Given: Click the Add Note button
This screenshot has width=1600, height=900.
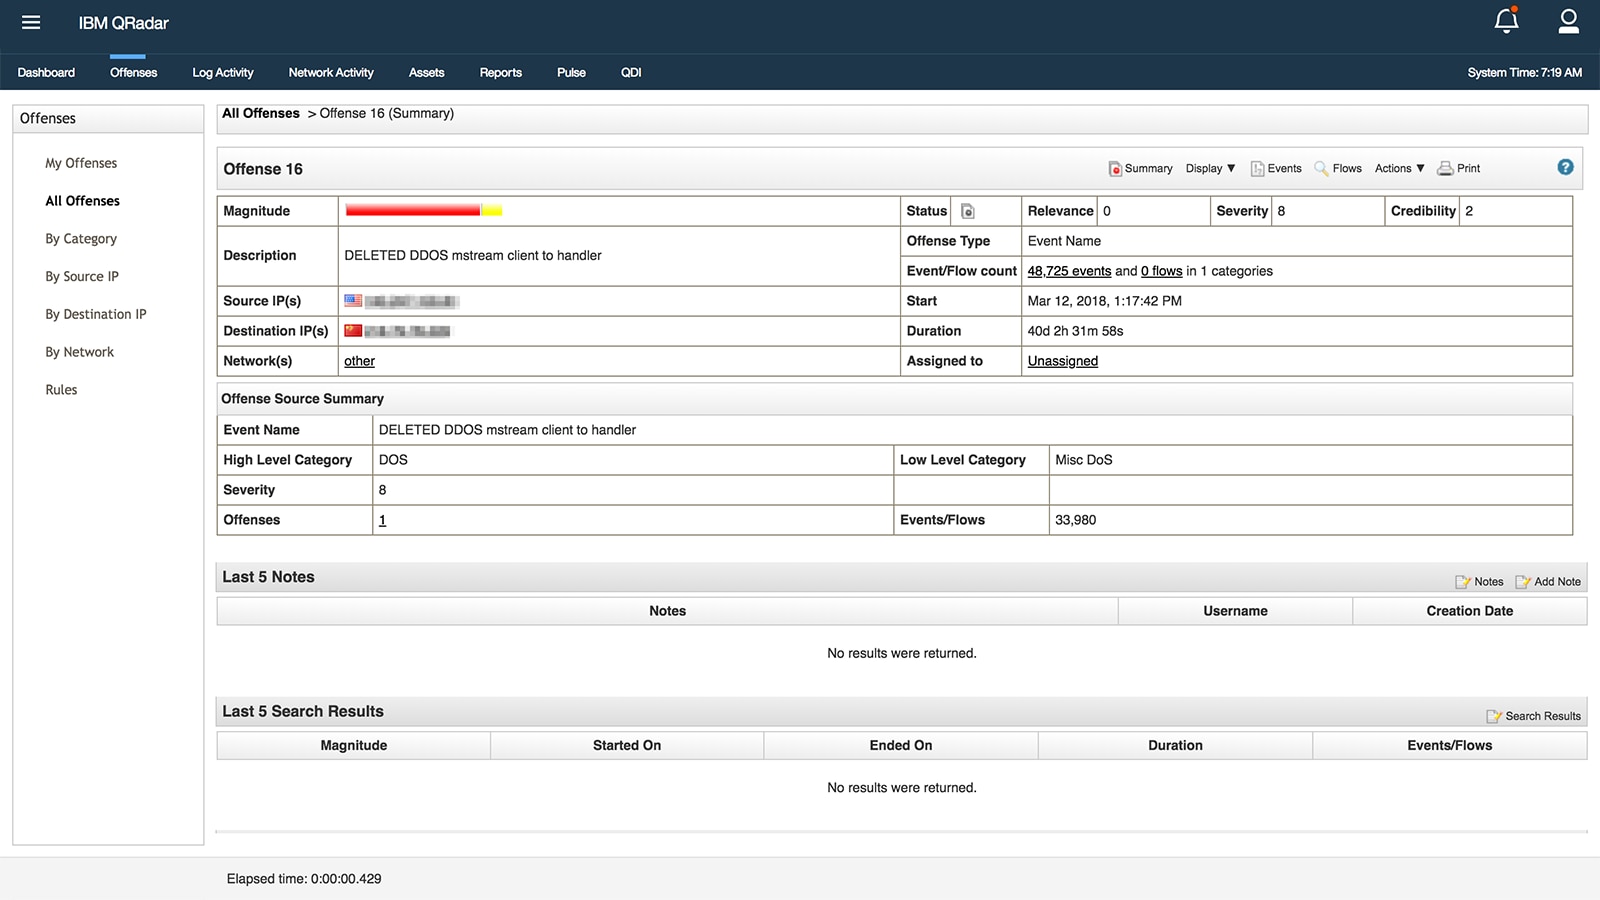Looking at the screenshot, I should coord(1548,581).
